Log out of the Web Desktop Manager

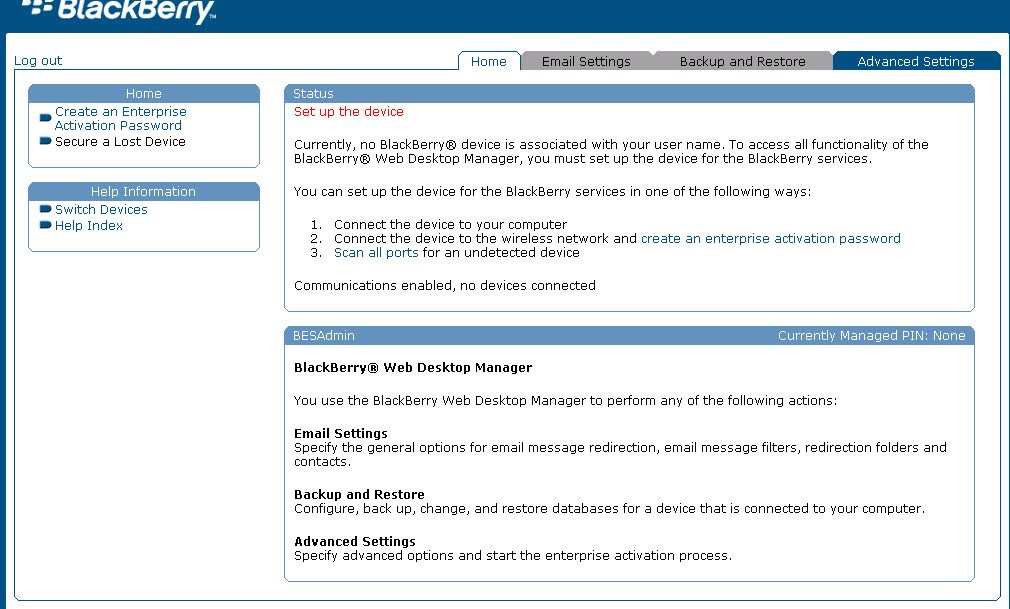[38, 61]
